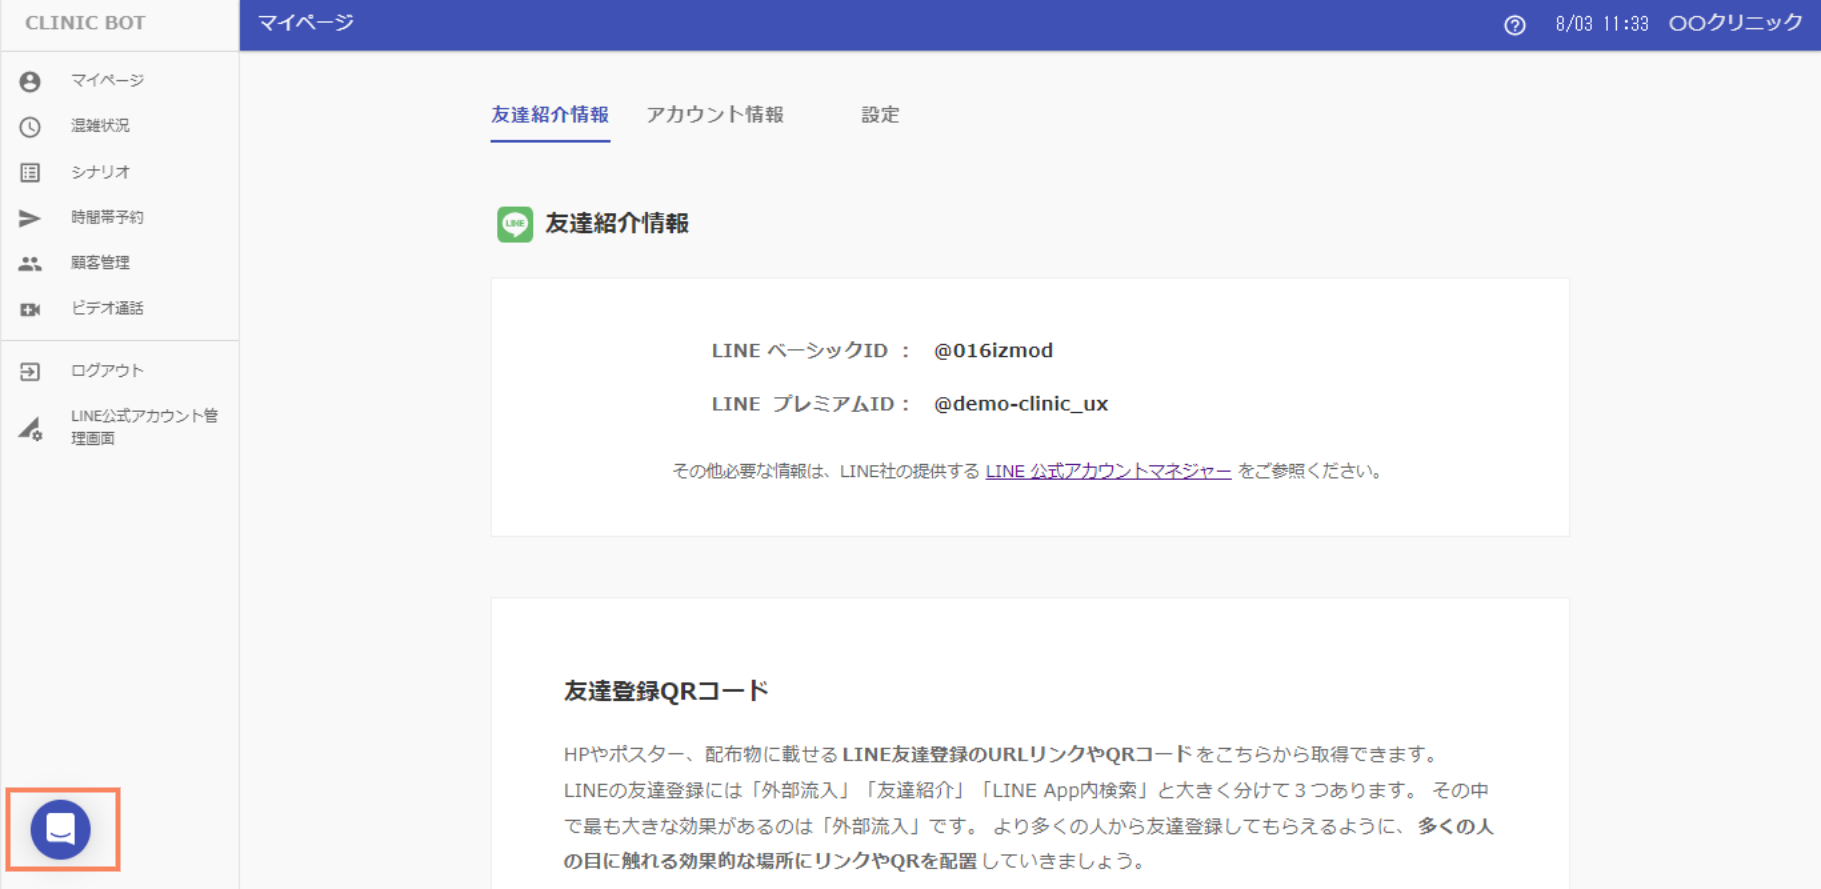This screenshot has width=1821, height=889.
Task: Click the CLINIC BOT logo text
Action: [x=85, y=23]
